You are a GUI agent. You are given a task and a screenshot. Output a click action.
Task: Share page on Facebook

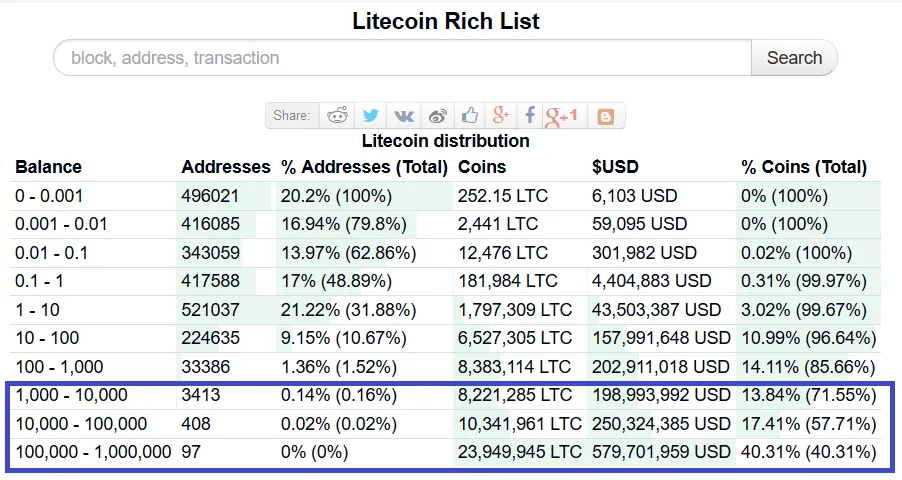tap(530, 115)
